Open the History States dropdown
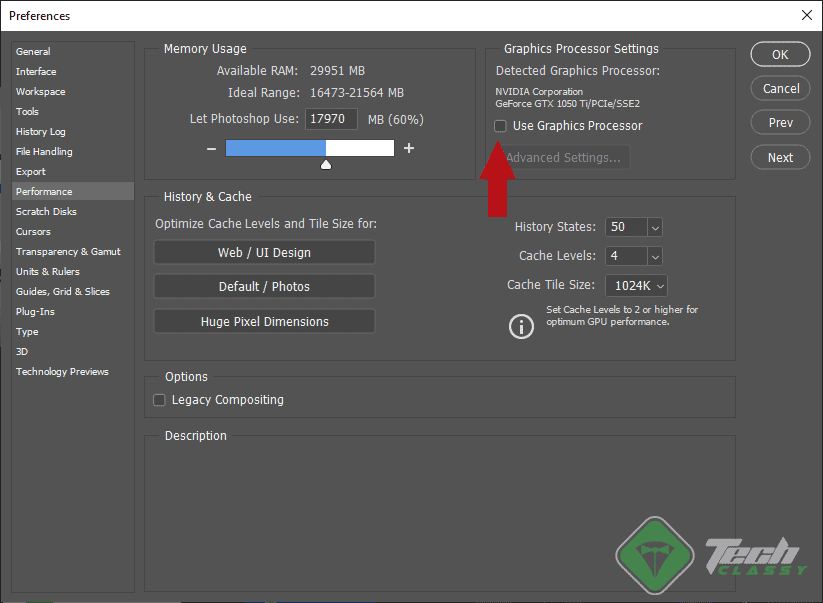The image size is (823, 603). (654, 227)
